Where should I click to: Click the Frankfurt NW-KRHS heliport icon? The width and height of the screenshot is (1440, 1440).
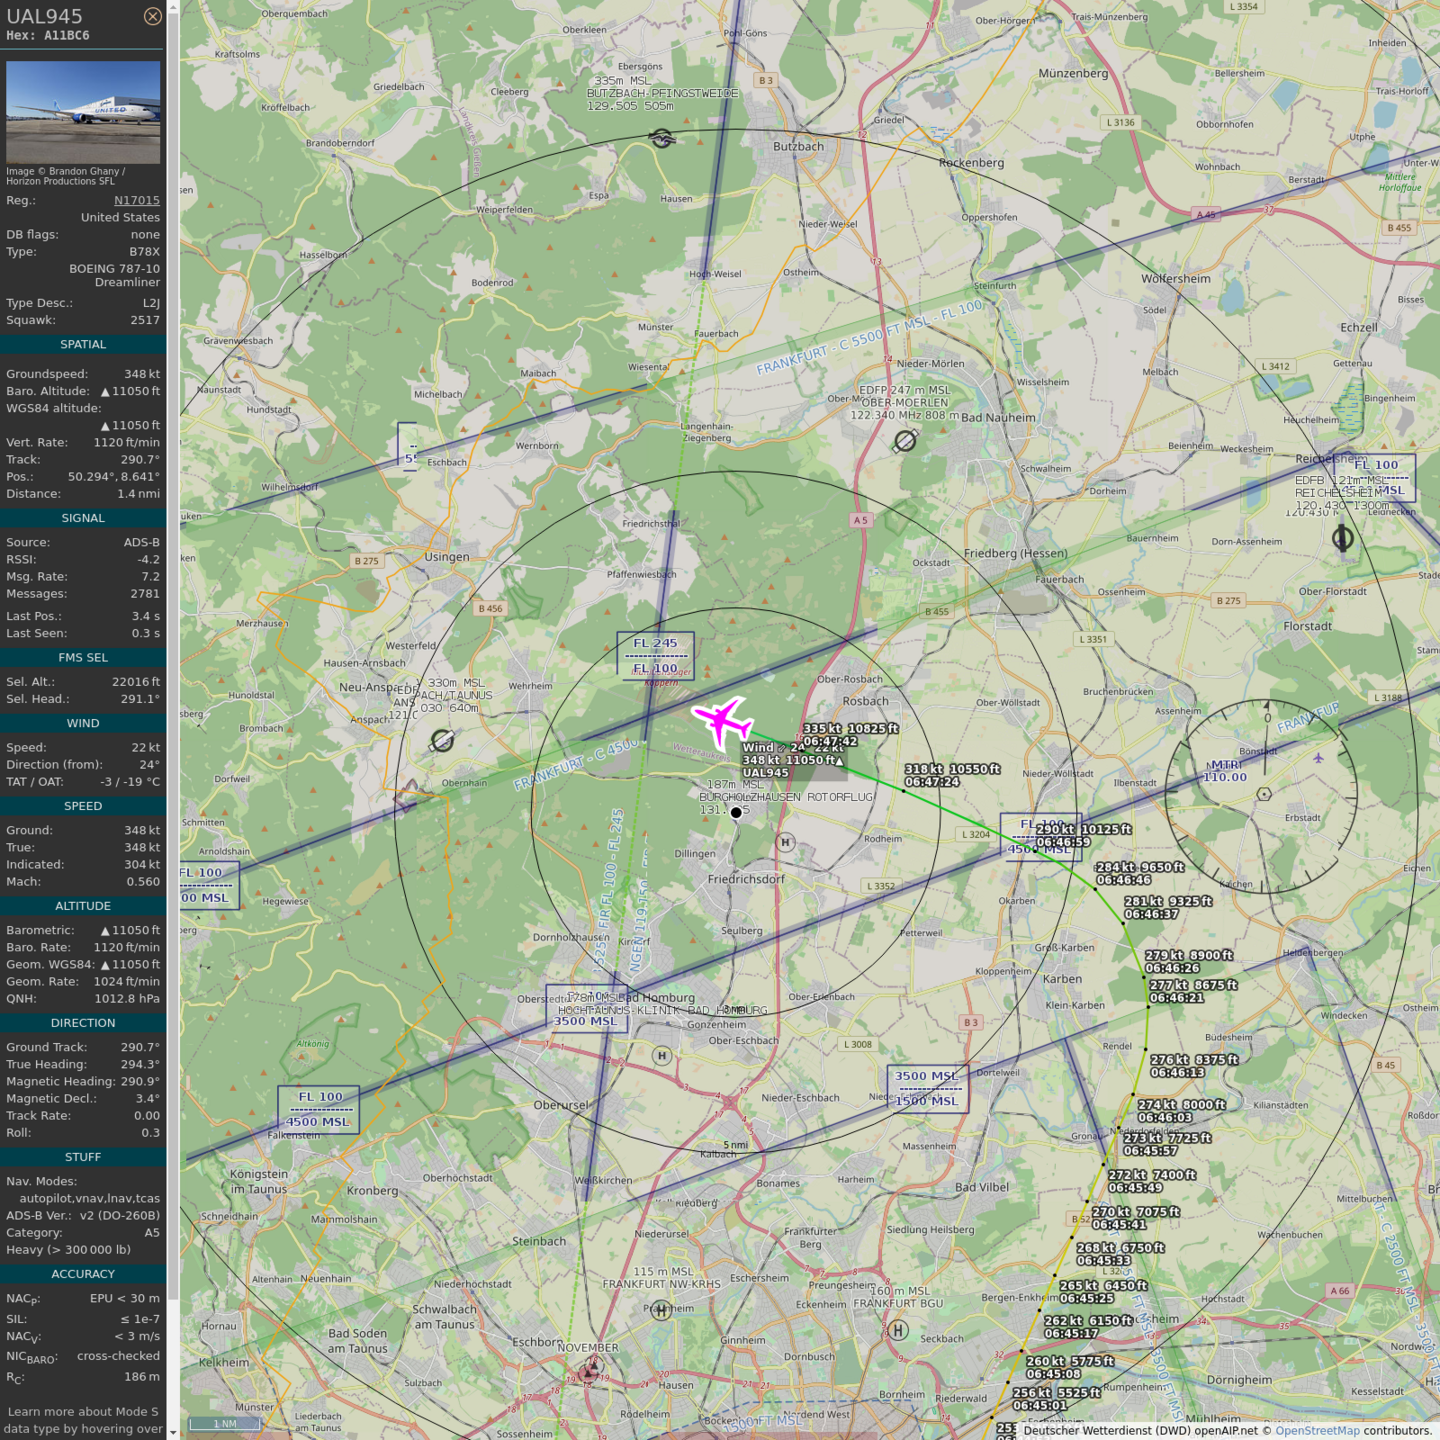(x=661, y=1310)
